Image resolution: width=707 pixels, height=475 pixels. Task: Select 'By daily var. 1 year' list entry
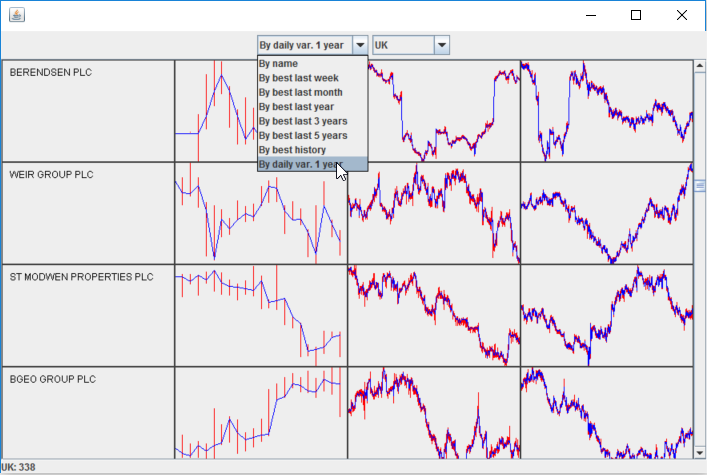(x=312, y=164)
